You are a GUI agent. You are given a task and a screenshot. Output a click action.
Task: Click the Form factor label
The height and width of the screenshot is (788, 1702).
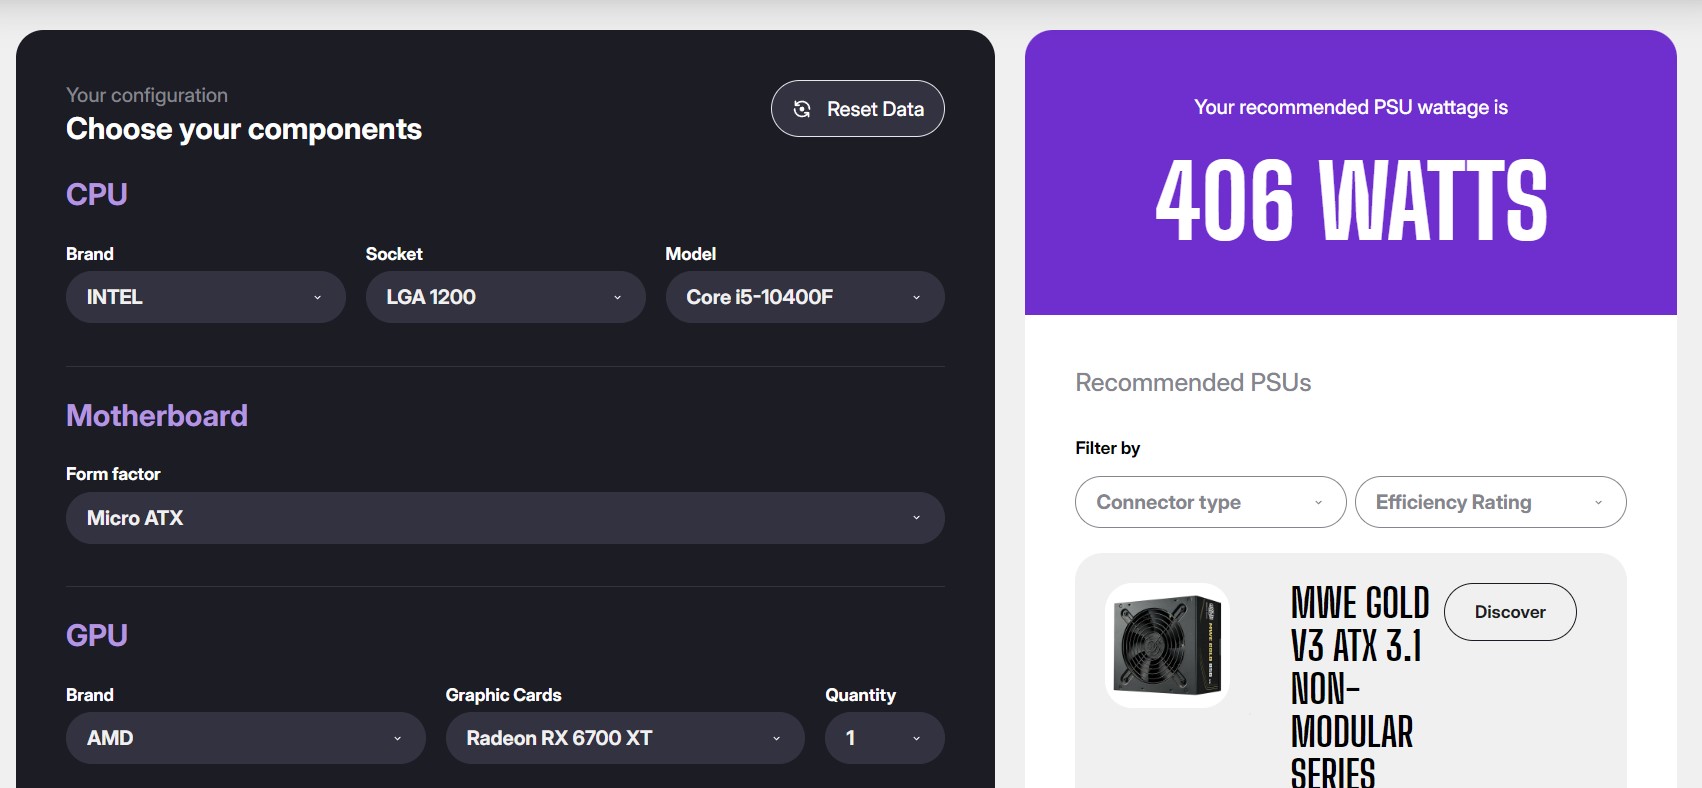coord(113,474)
